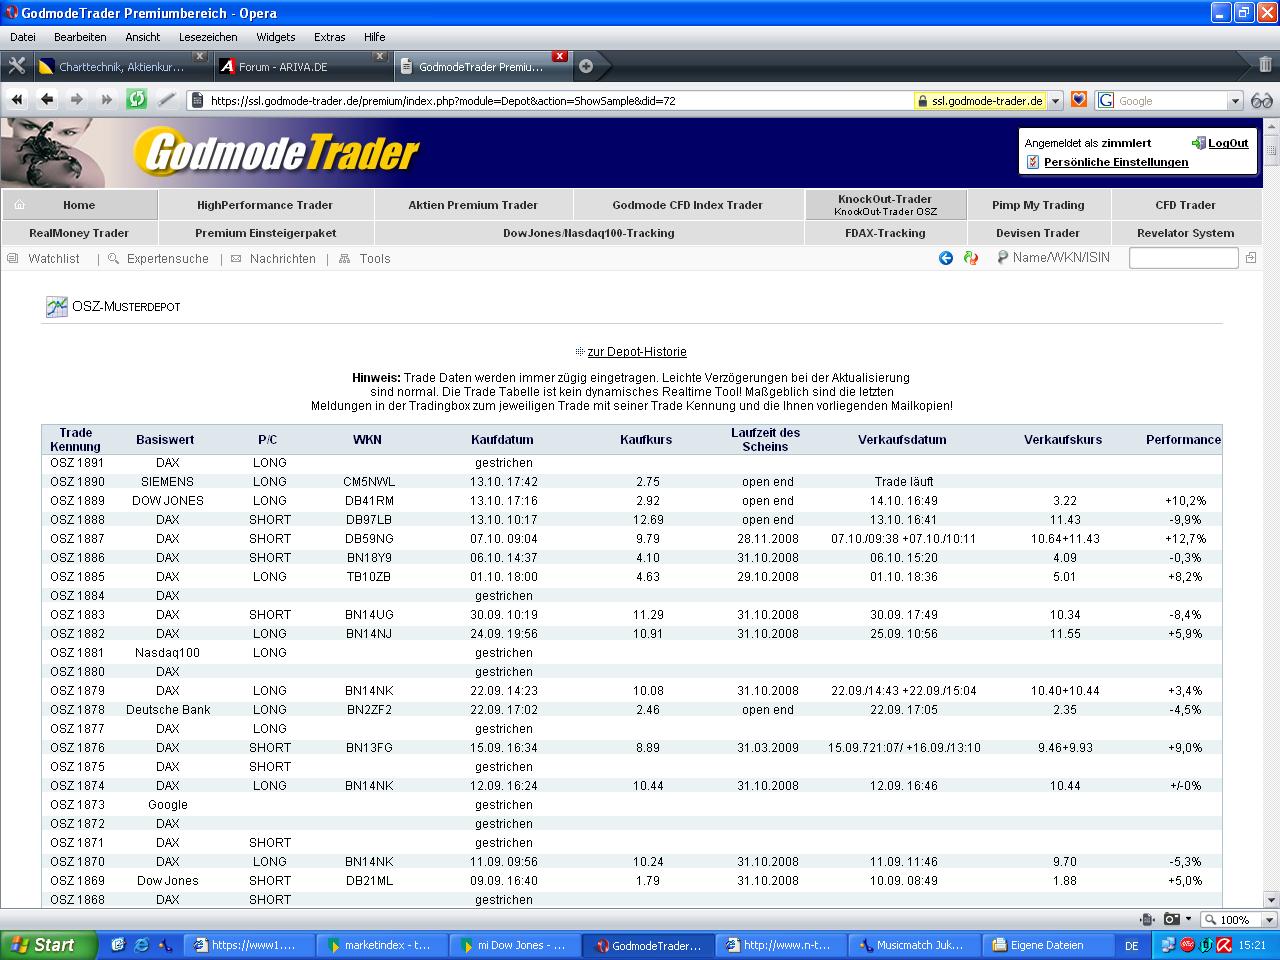
Task: Click the orange heart icon beside address bar
Action: click(x=1079, y=100)
